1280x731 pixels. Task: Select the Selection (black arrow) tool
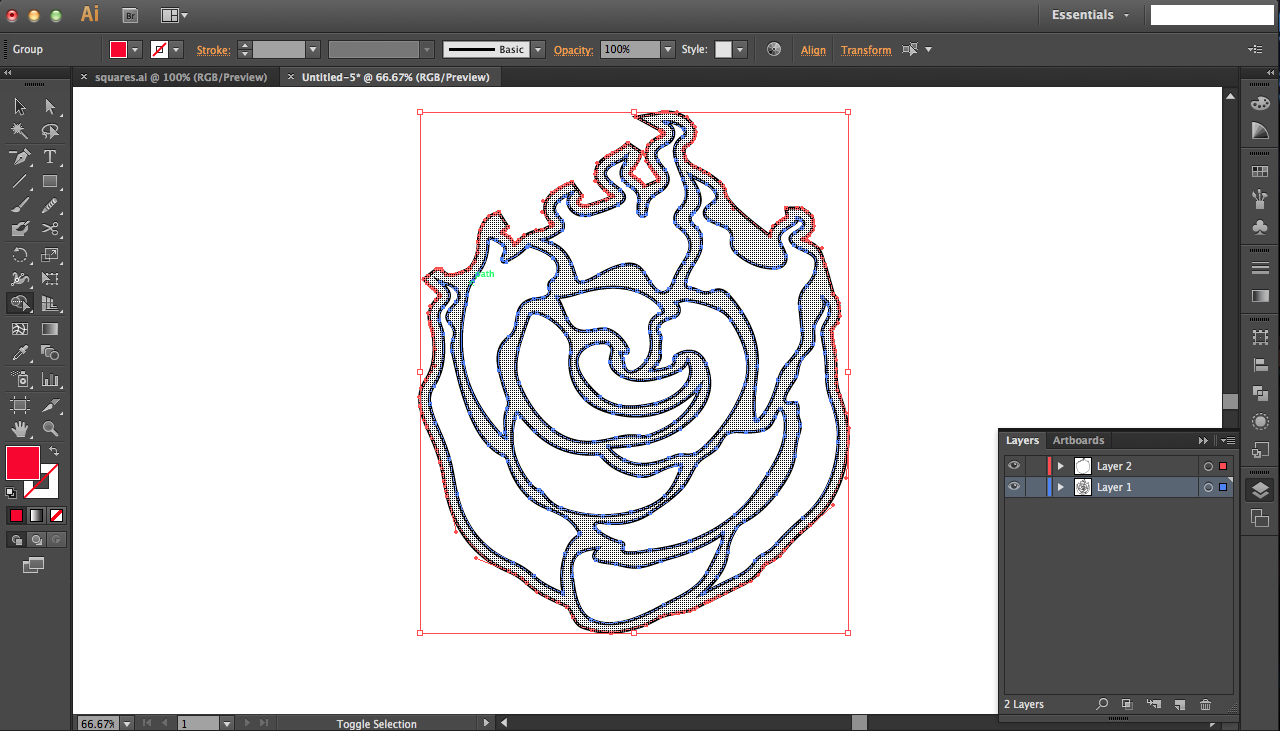pyautogui.click(x=20, y=107)
